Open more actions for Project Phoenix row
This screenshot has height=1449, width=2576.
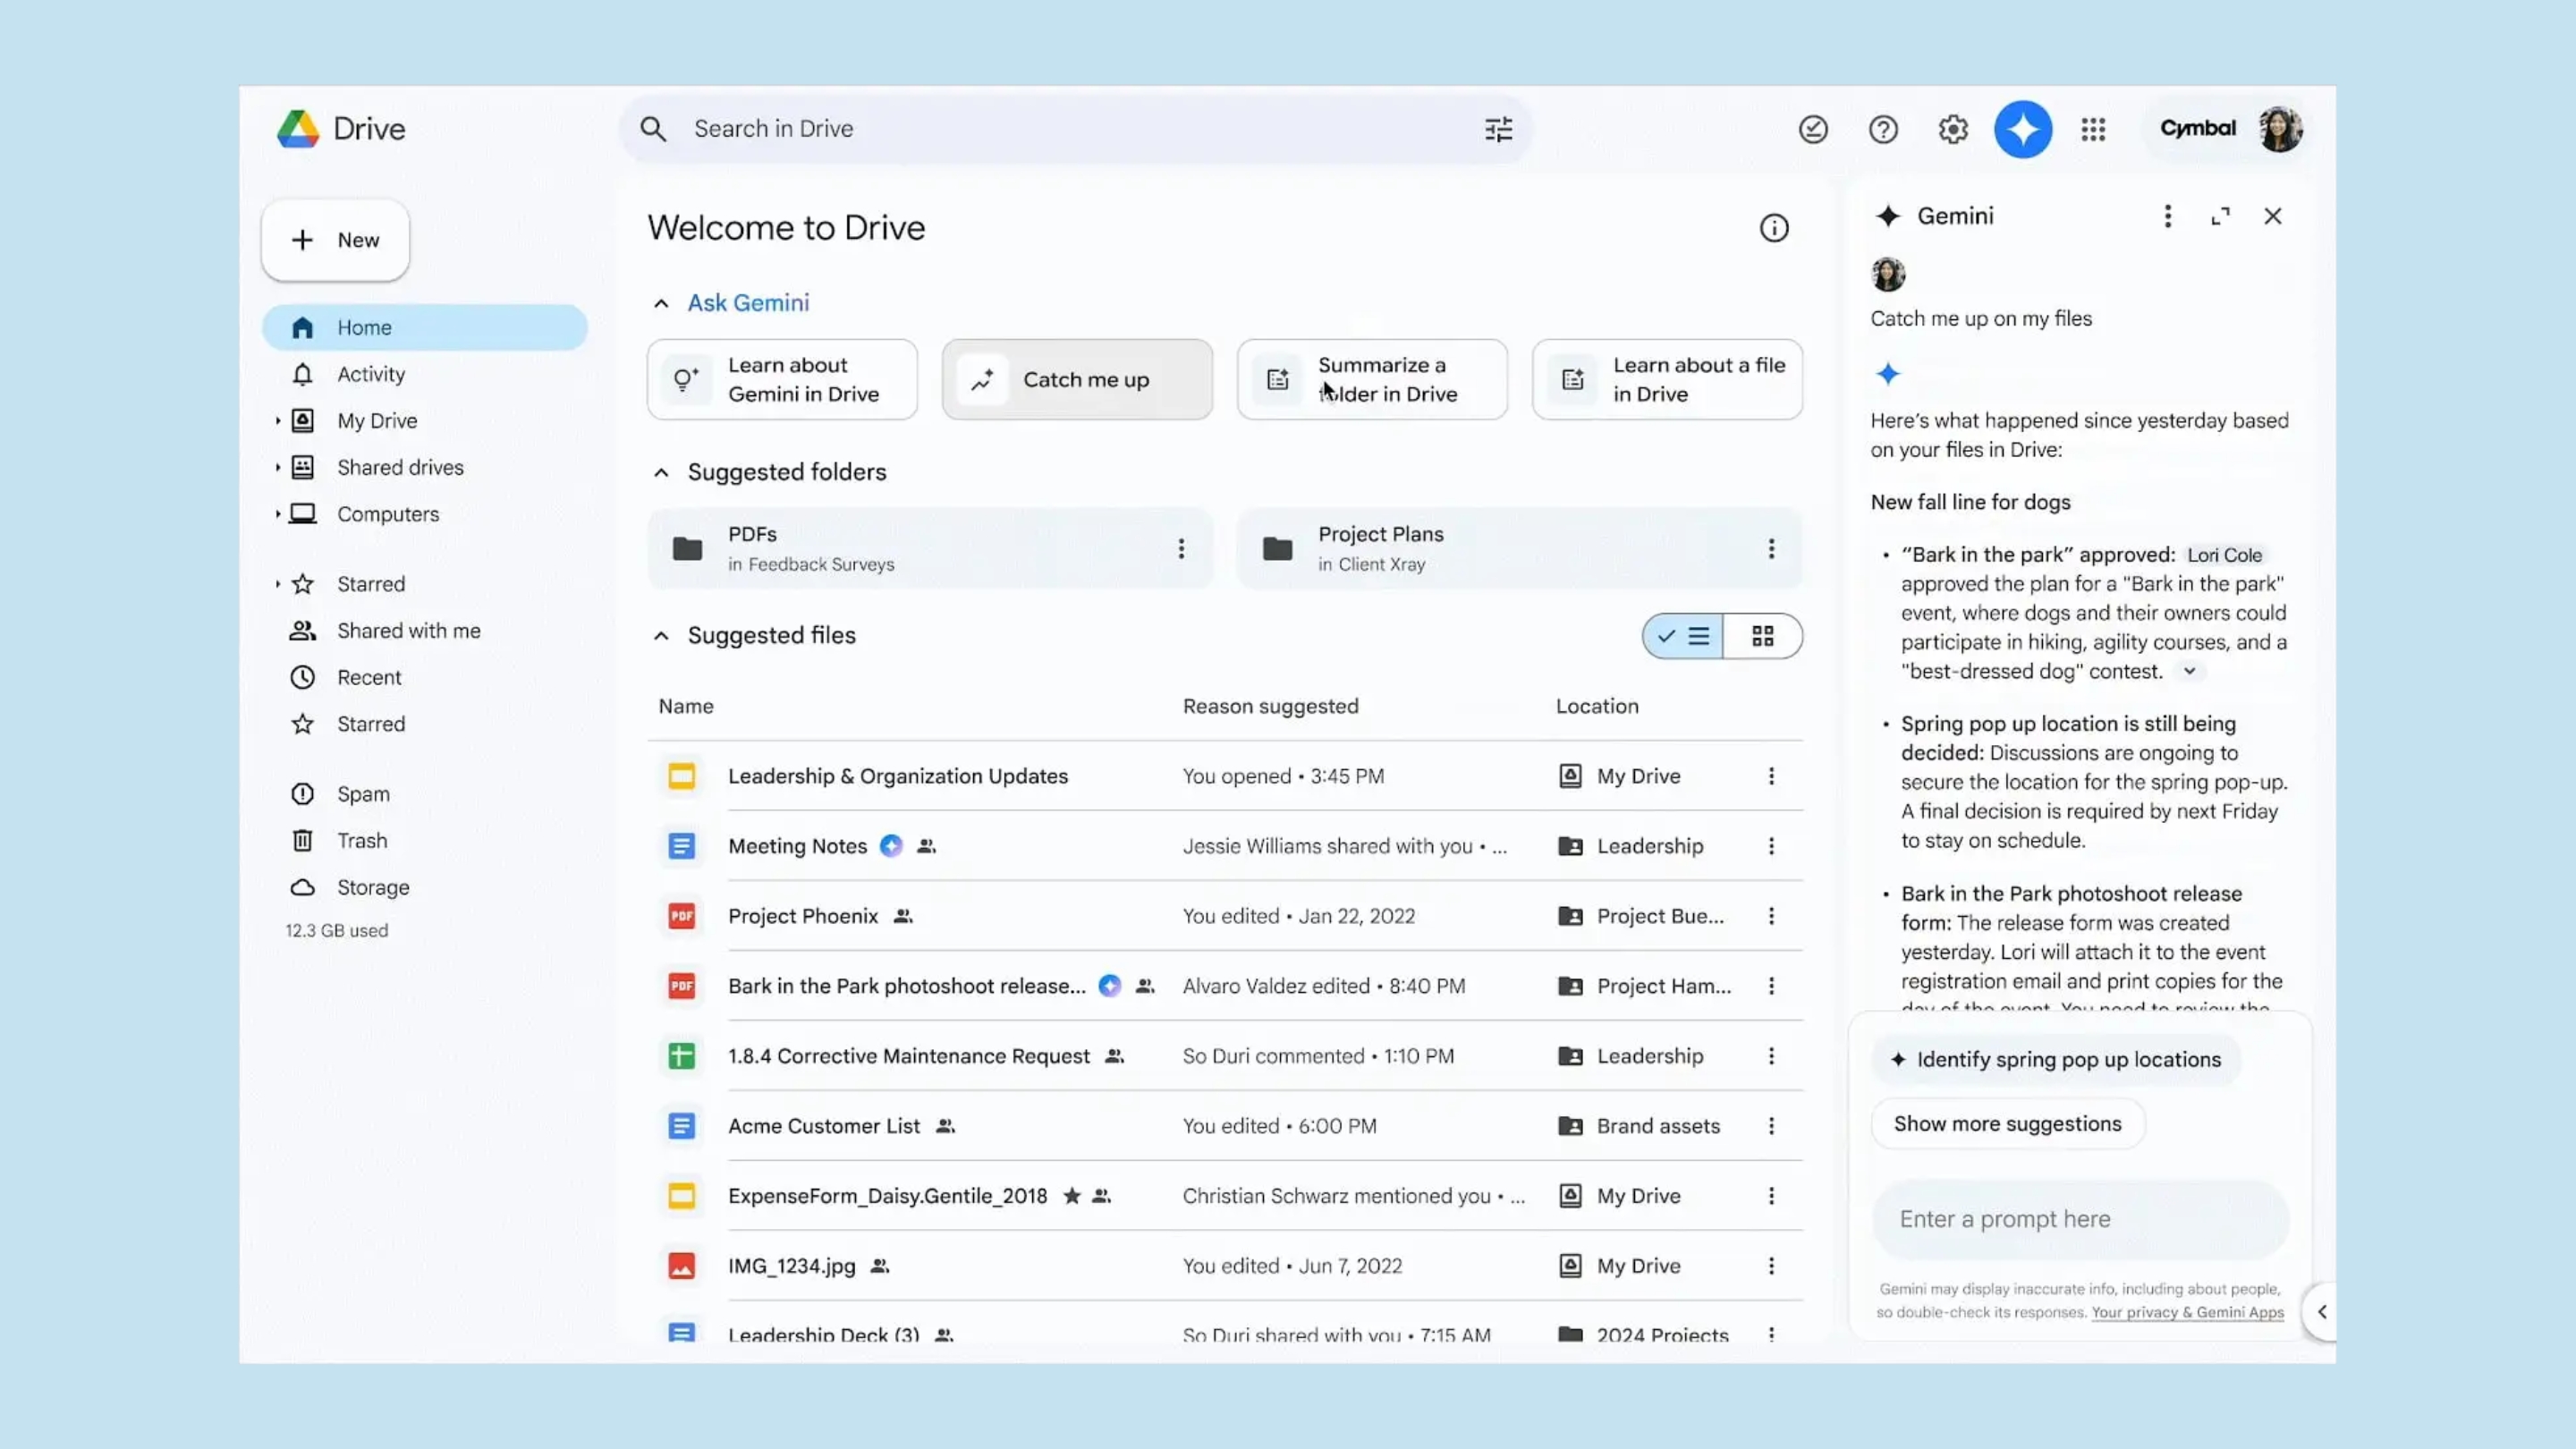pyautogui.click(x=1771, y=916)
